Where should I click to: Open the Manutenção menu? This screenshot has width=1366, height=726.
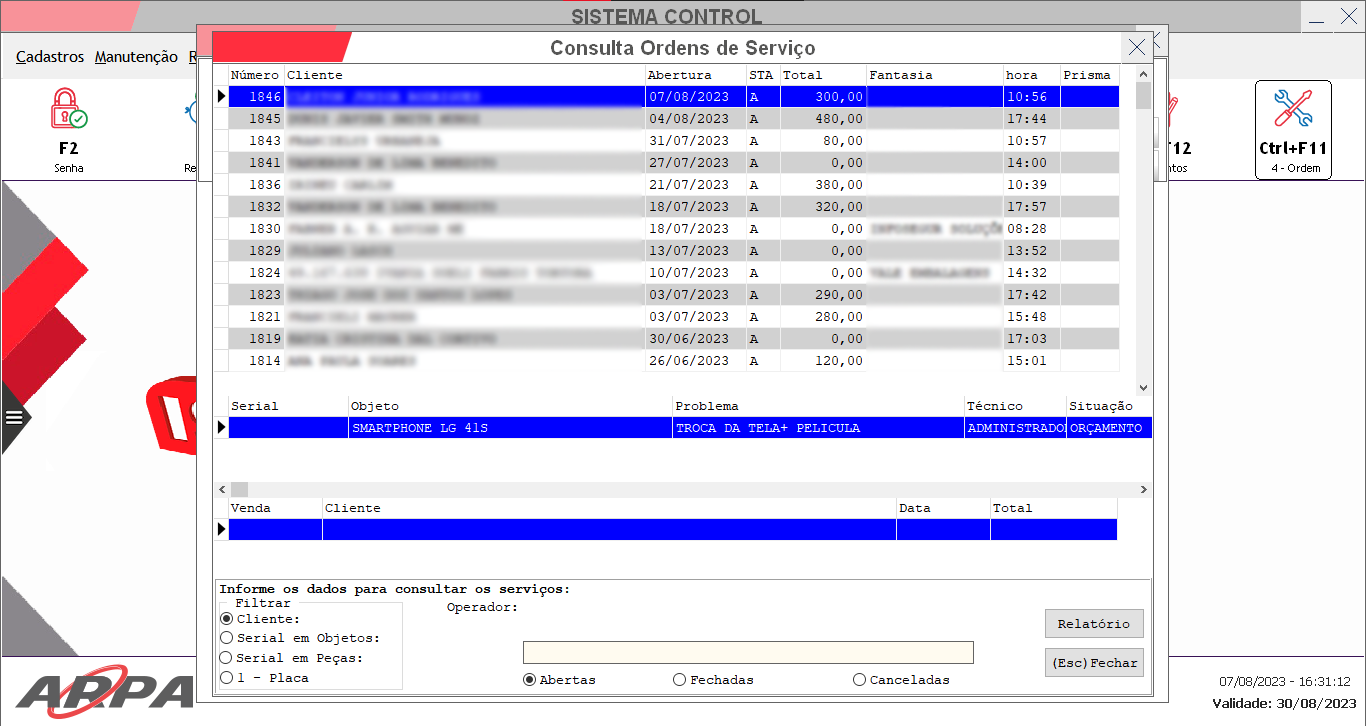click(136, 57)
